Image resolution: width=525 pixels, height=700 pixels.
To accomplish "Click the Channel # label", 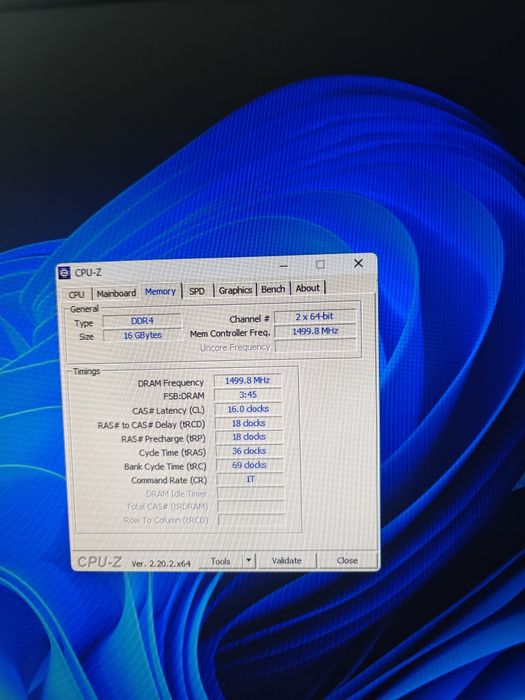I will pos(249,319).
